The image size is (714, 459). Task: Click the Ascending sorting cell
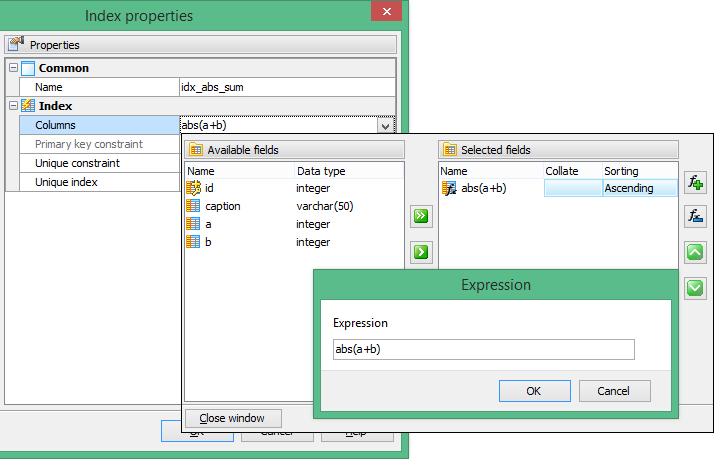[x=638, y=188]
